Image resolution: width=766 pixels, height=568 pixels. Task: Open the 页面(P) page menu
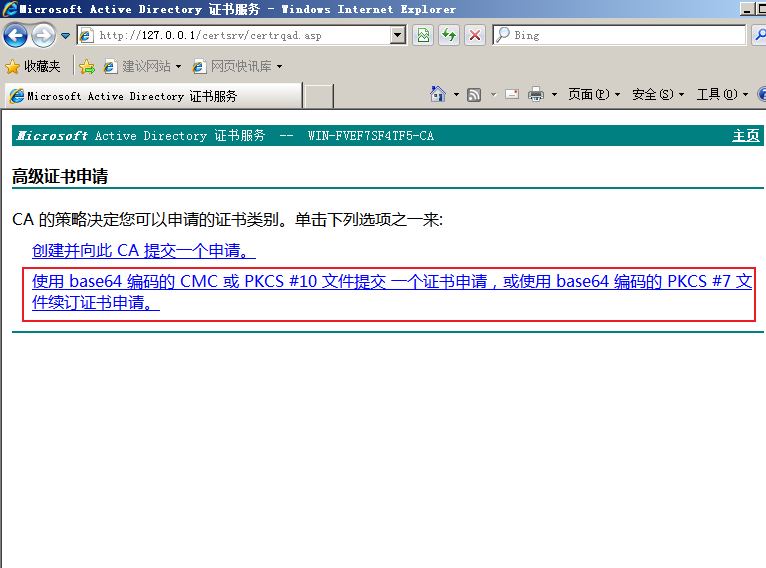point(594,94)
